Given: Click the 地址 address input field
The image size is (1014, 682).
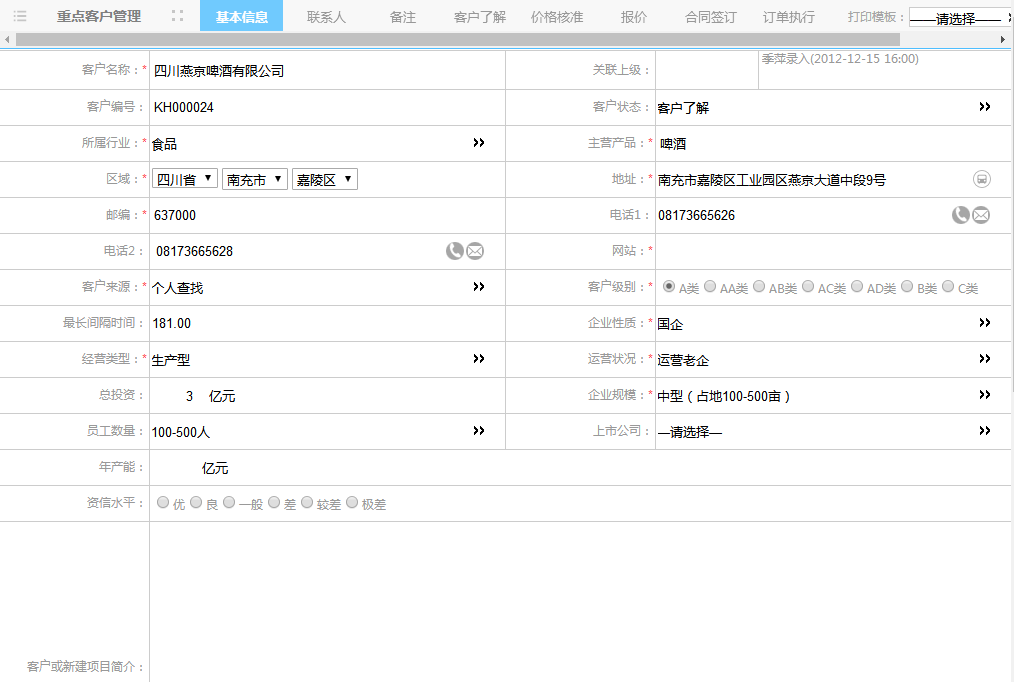Looking at the screenshot, I should [813, 180].
